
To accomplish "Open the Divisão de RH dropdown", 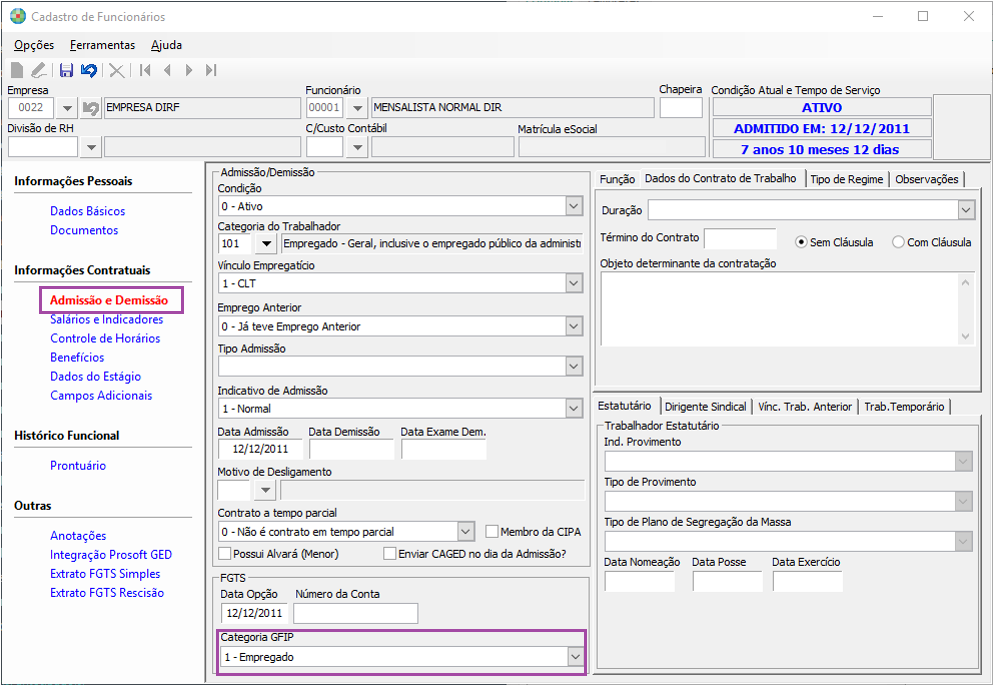I will 91,147.
